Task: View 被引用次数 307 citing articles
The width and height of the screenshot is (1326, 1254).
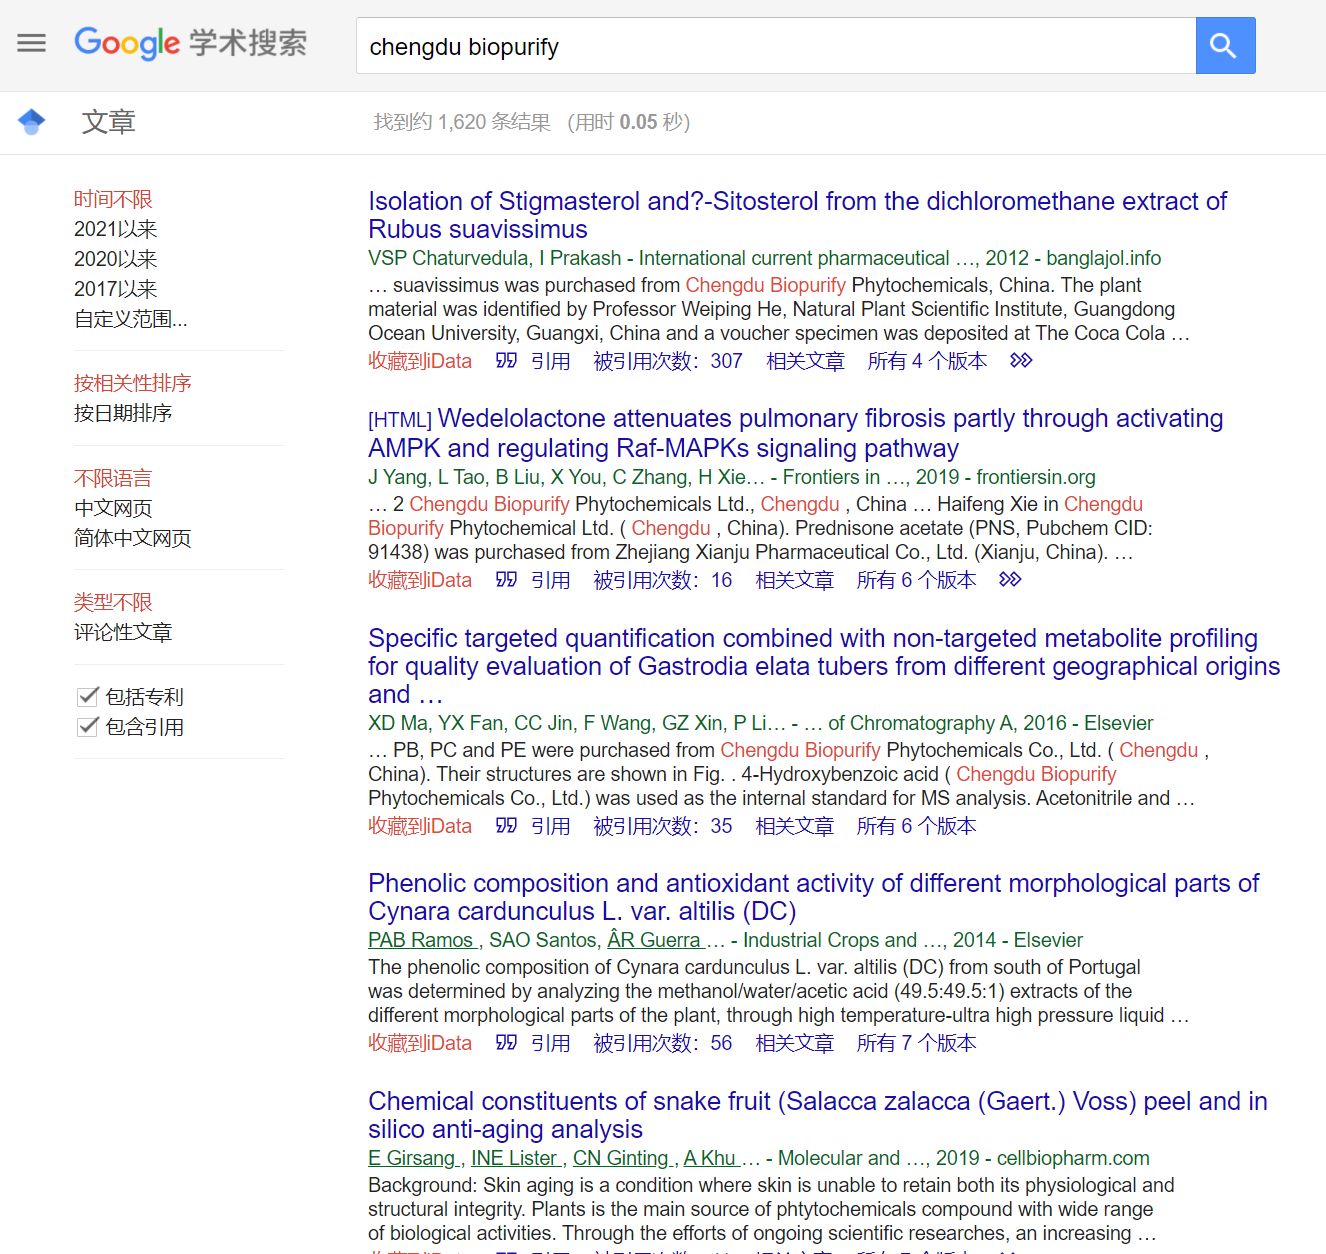Action: (668, 361)
